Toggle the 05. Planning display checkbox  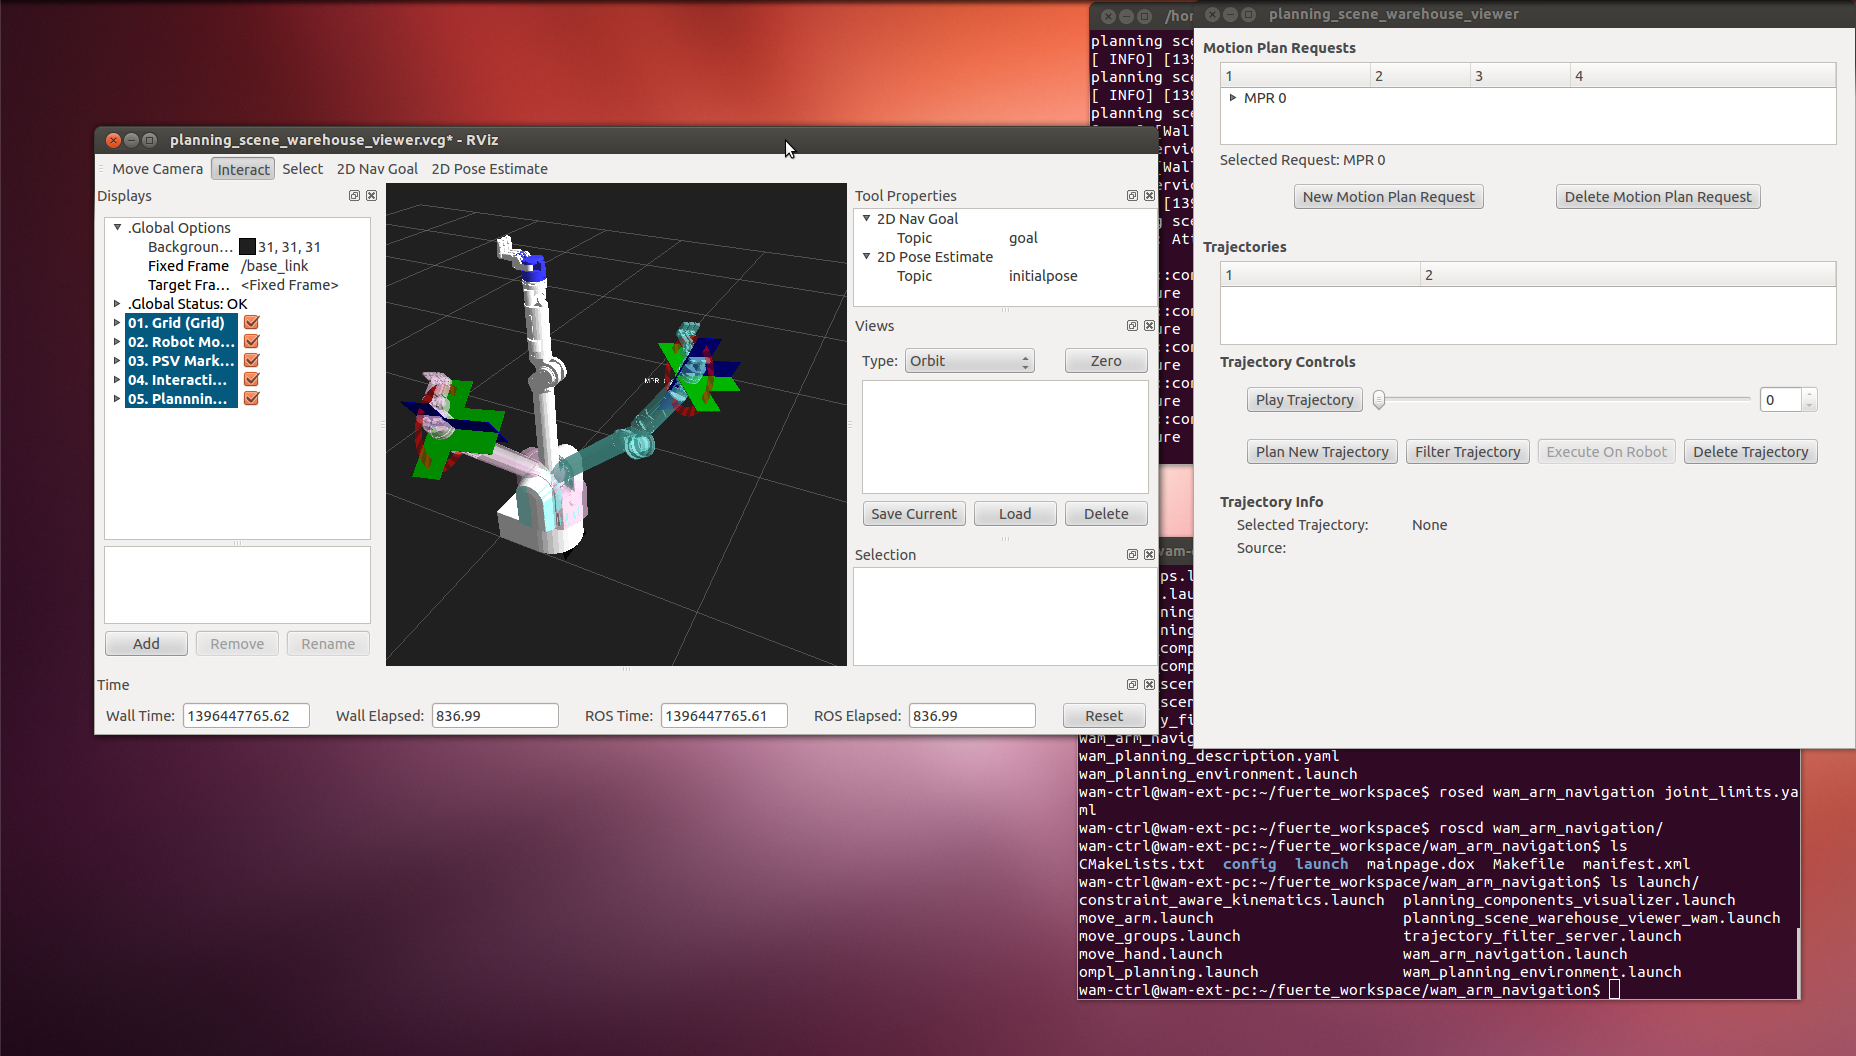point(252,399)
